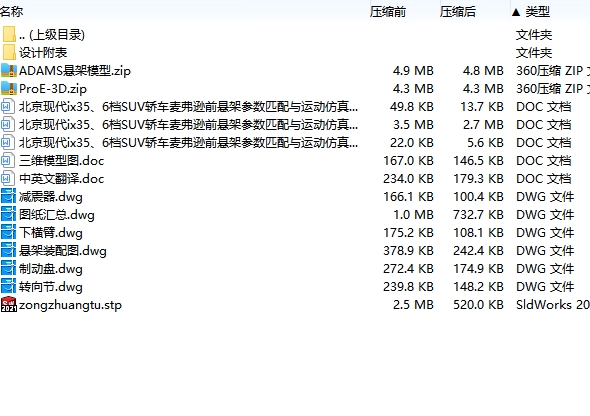Click the 179.3 KB compressed size cell
590x416 pixels.
pos(479,179)
